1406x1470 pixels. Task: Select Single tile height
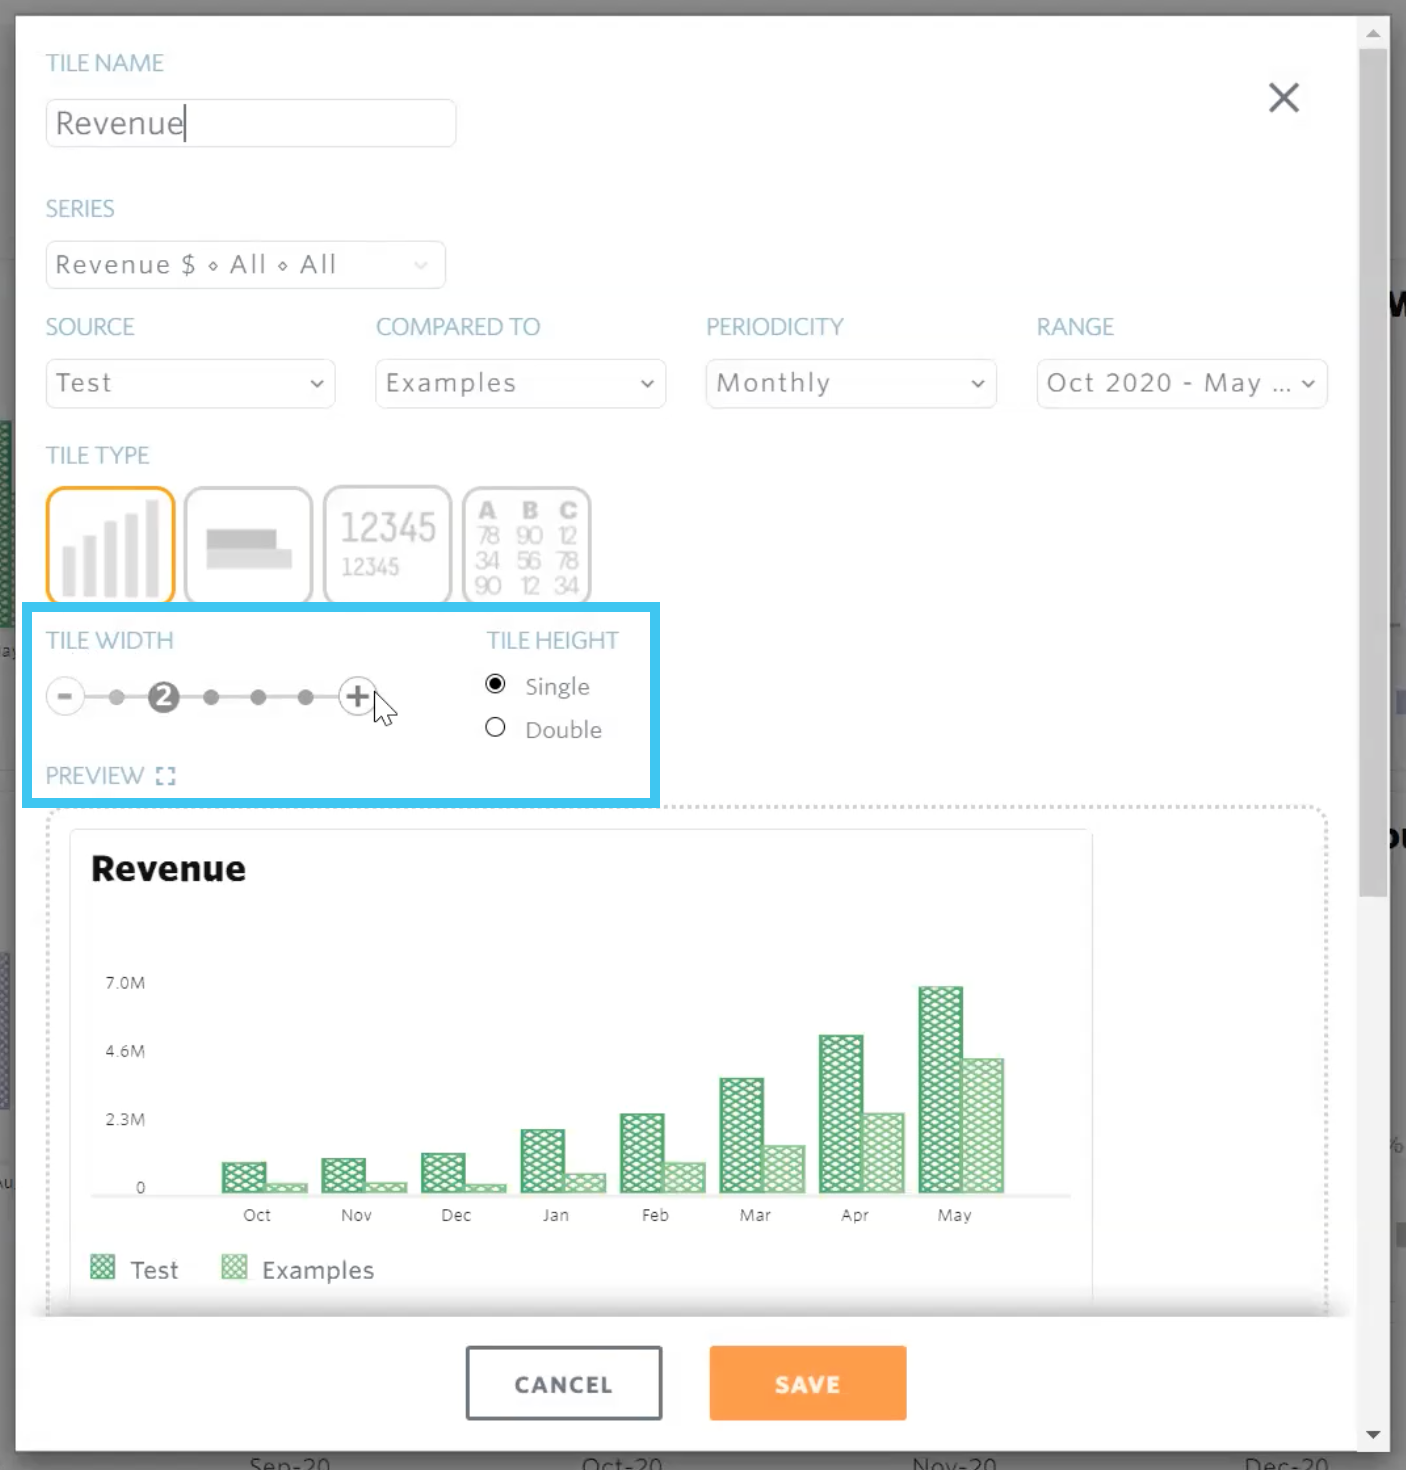tap(495, 684)
